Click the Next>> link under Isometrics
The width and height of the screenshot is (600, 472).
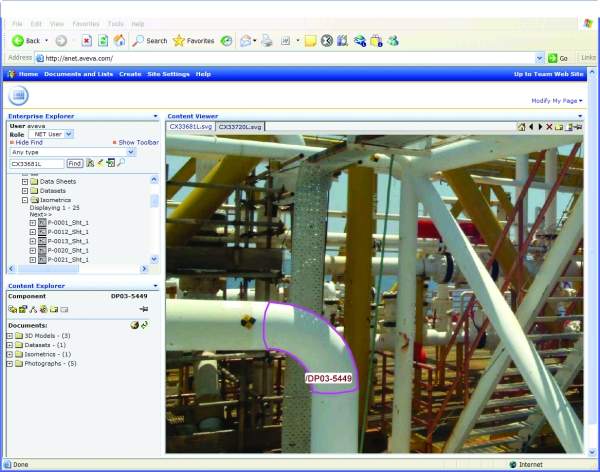(40, 214)
